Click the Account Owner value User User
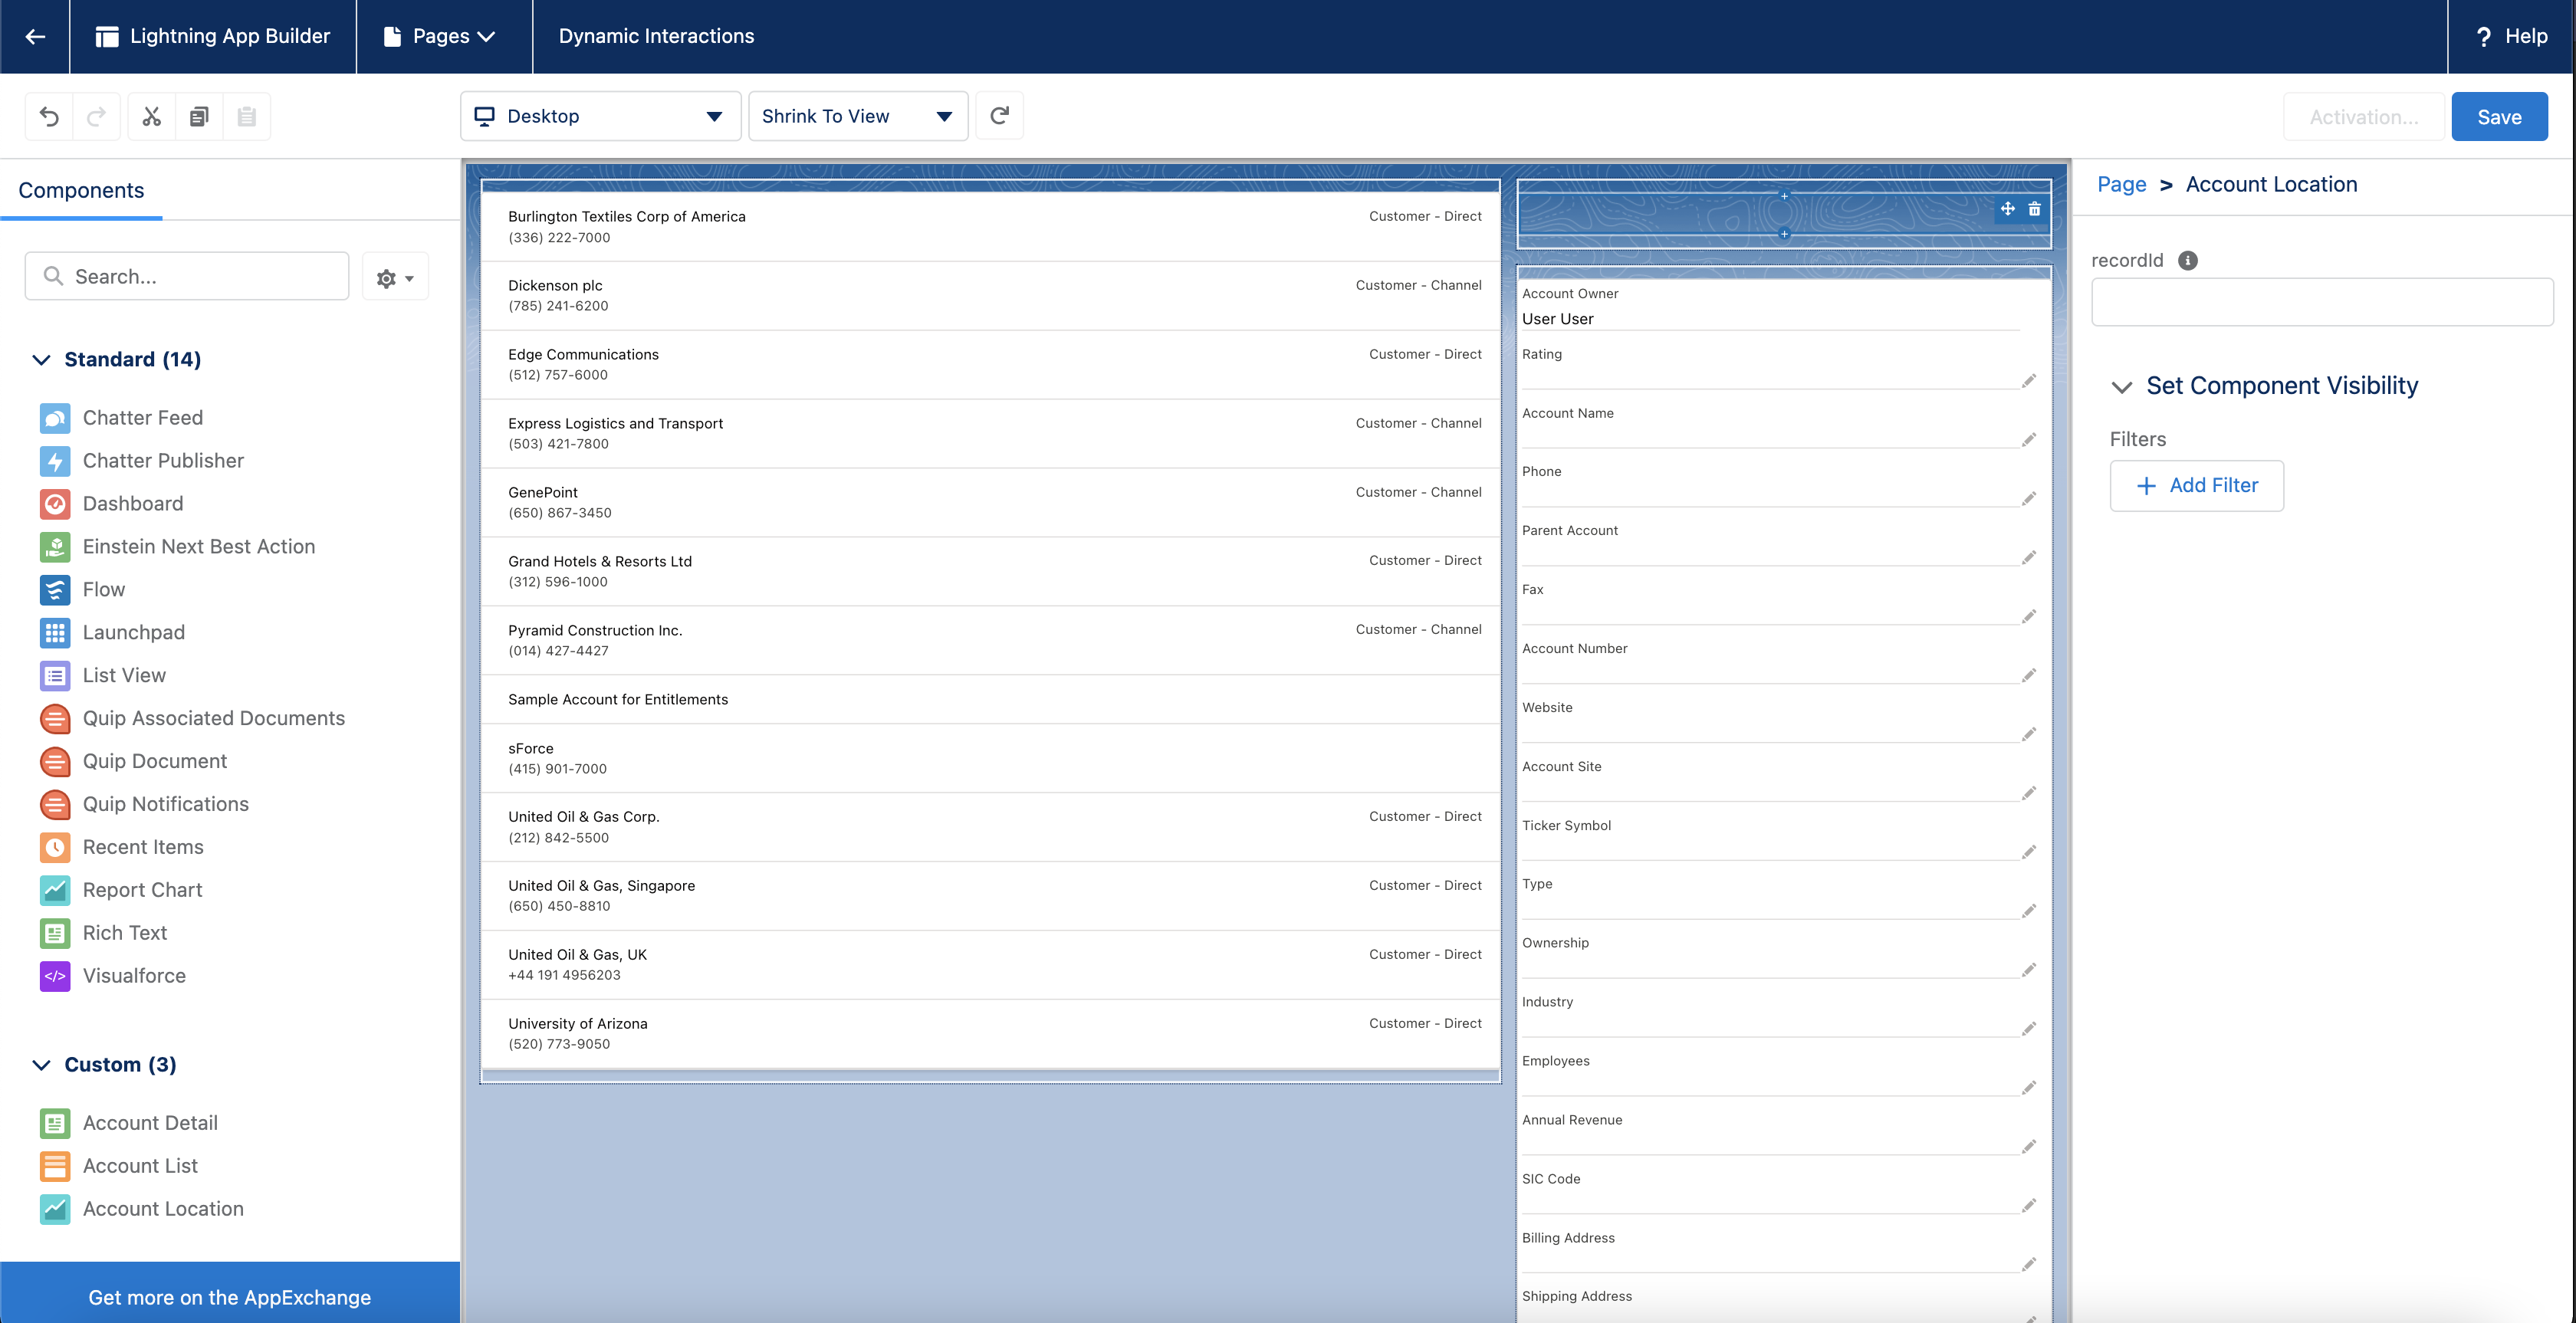Image resolution: width=2576 pixels, height=1323 pixels. tap(1557, 319)
